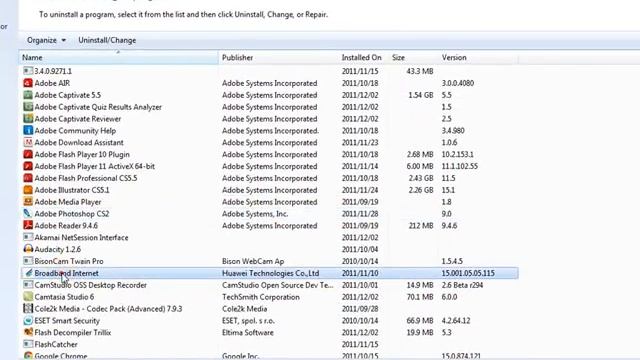Click the Flash Decompiler Trillix icon
This screenshot has width=640, height=360.
point(28,332)
